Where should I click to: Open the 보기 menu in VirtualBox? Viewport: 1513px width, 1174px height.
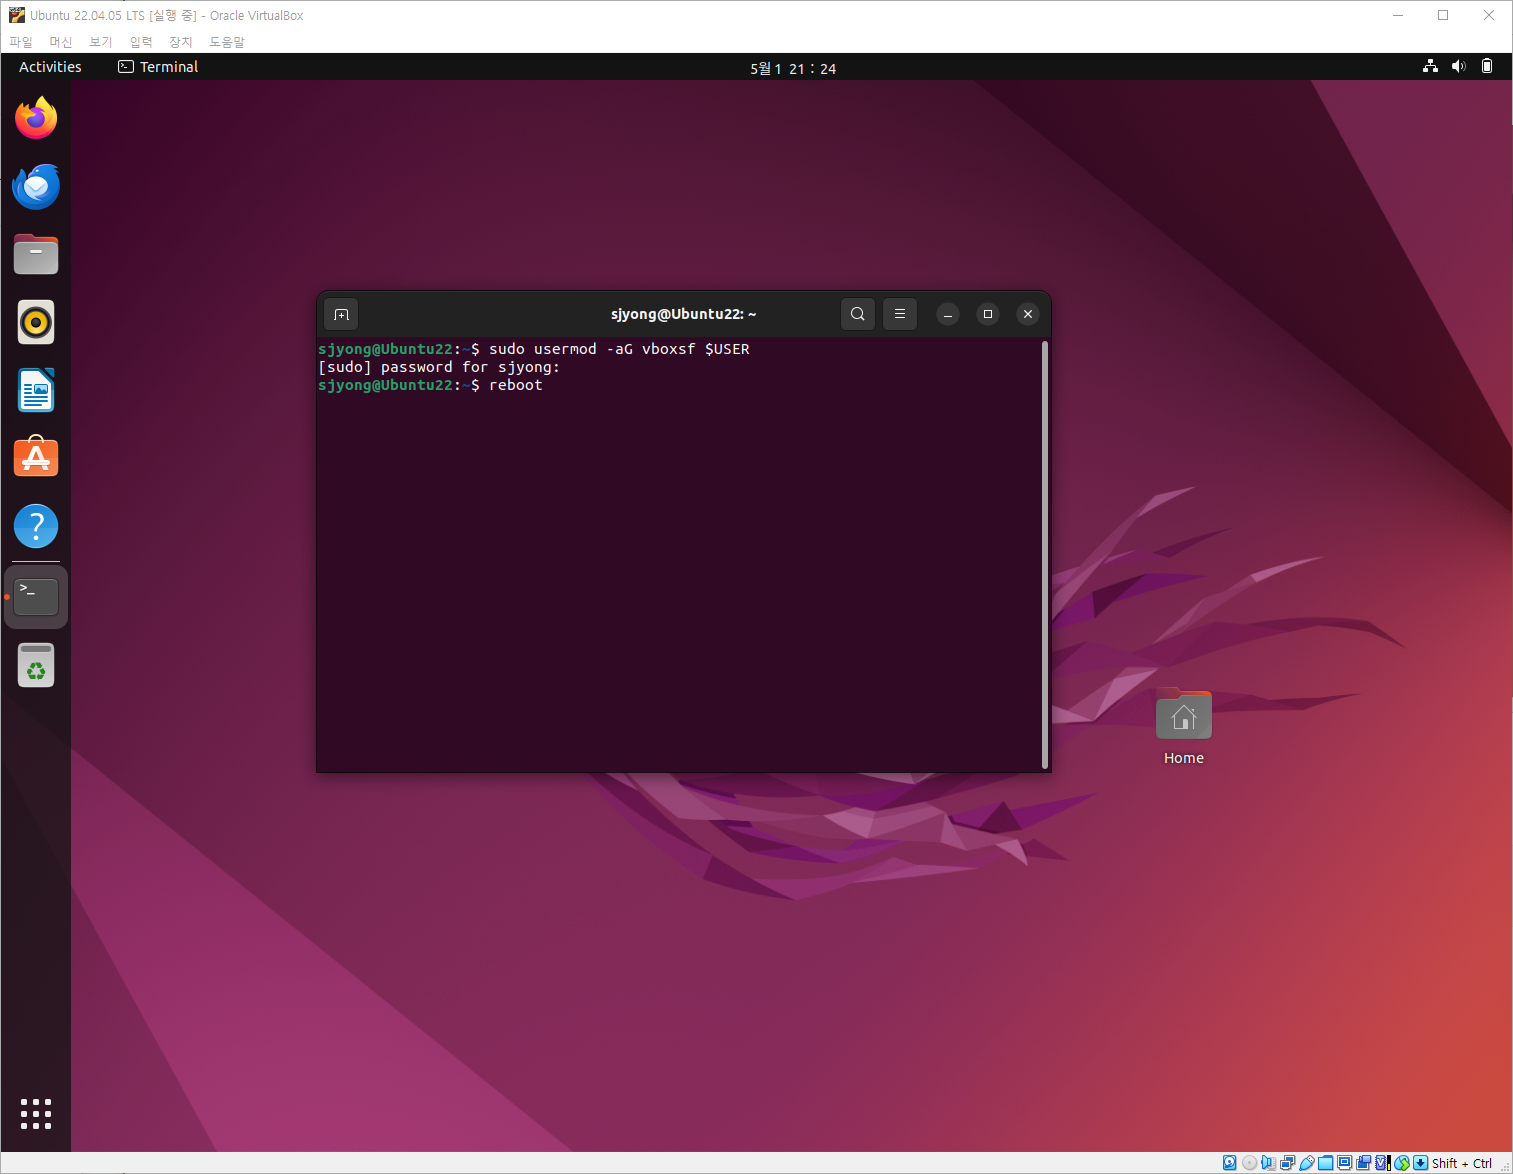pyautogui.click(x=101, y=42)
